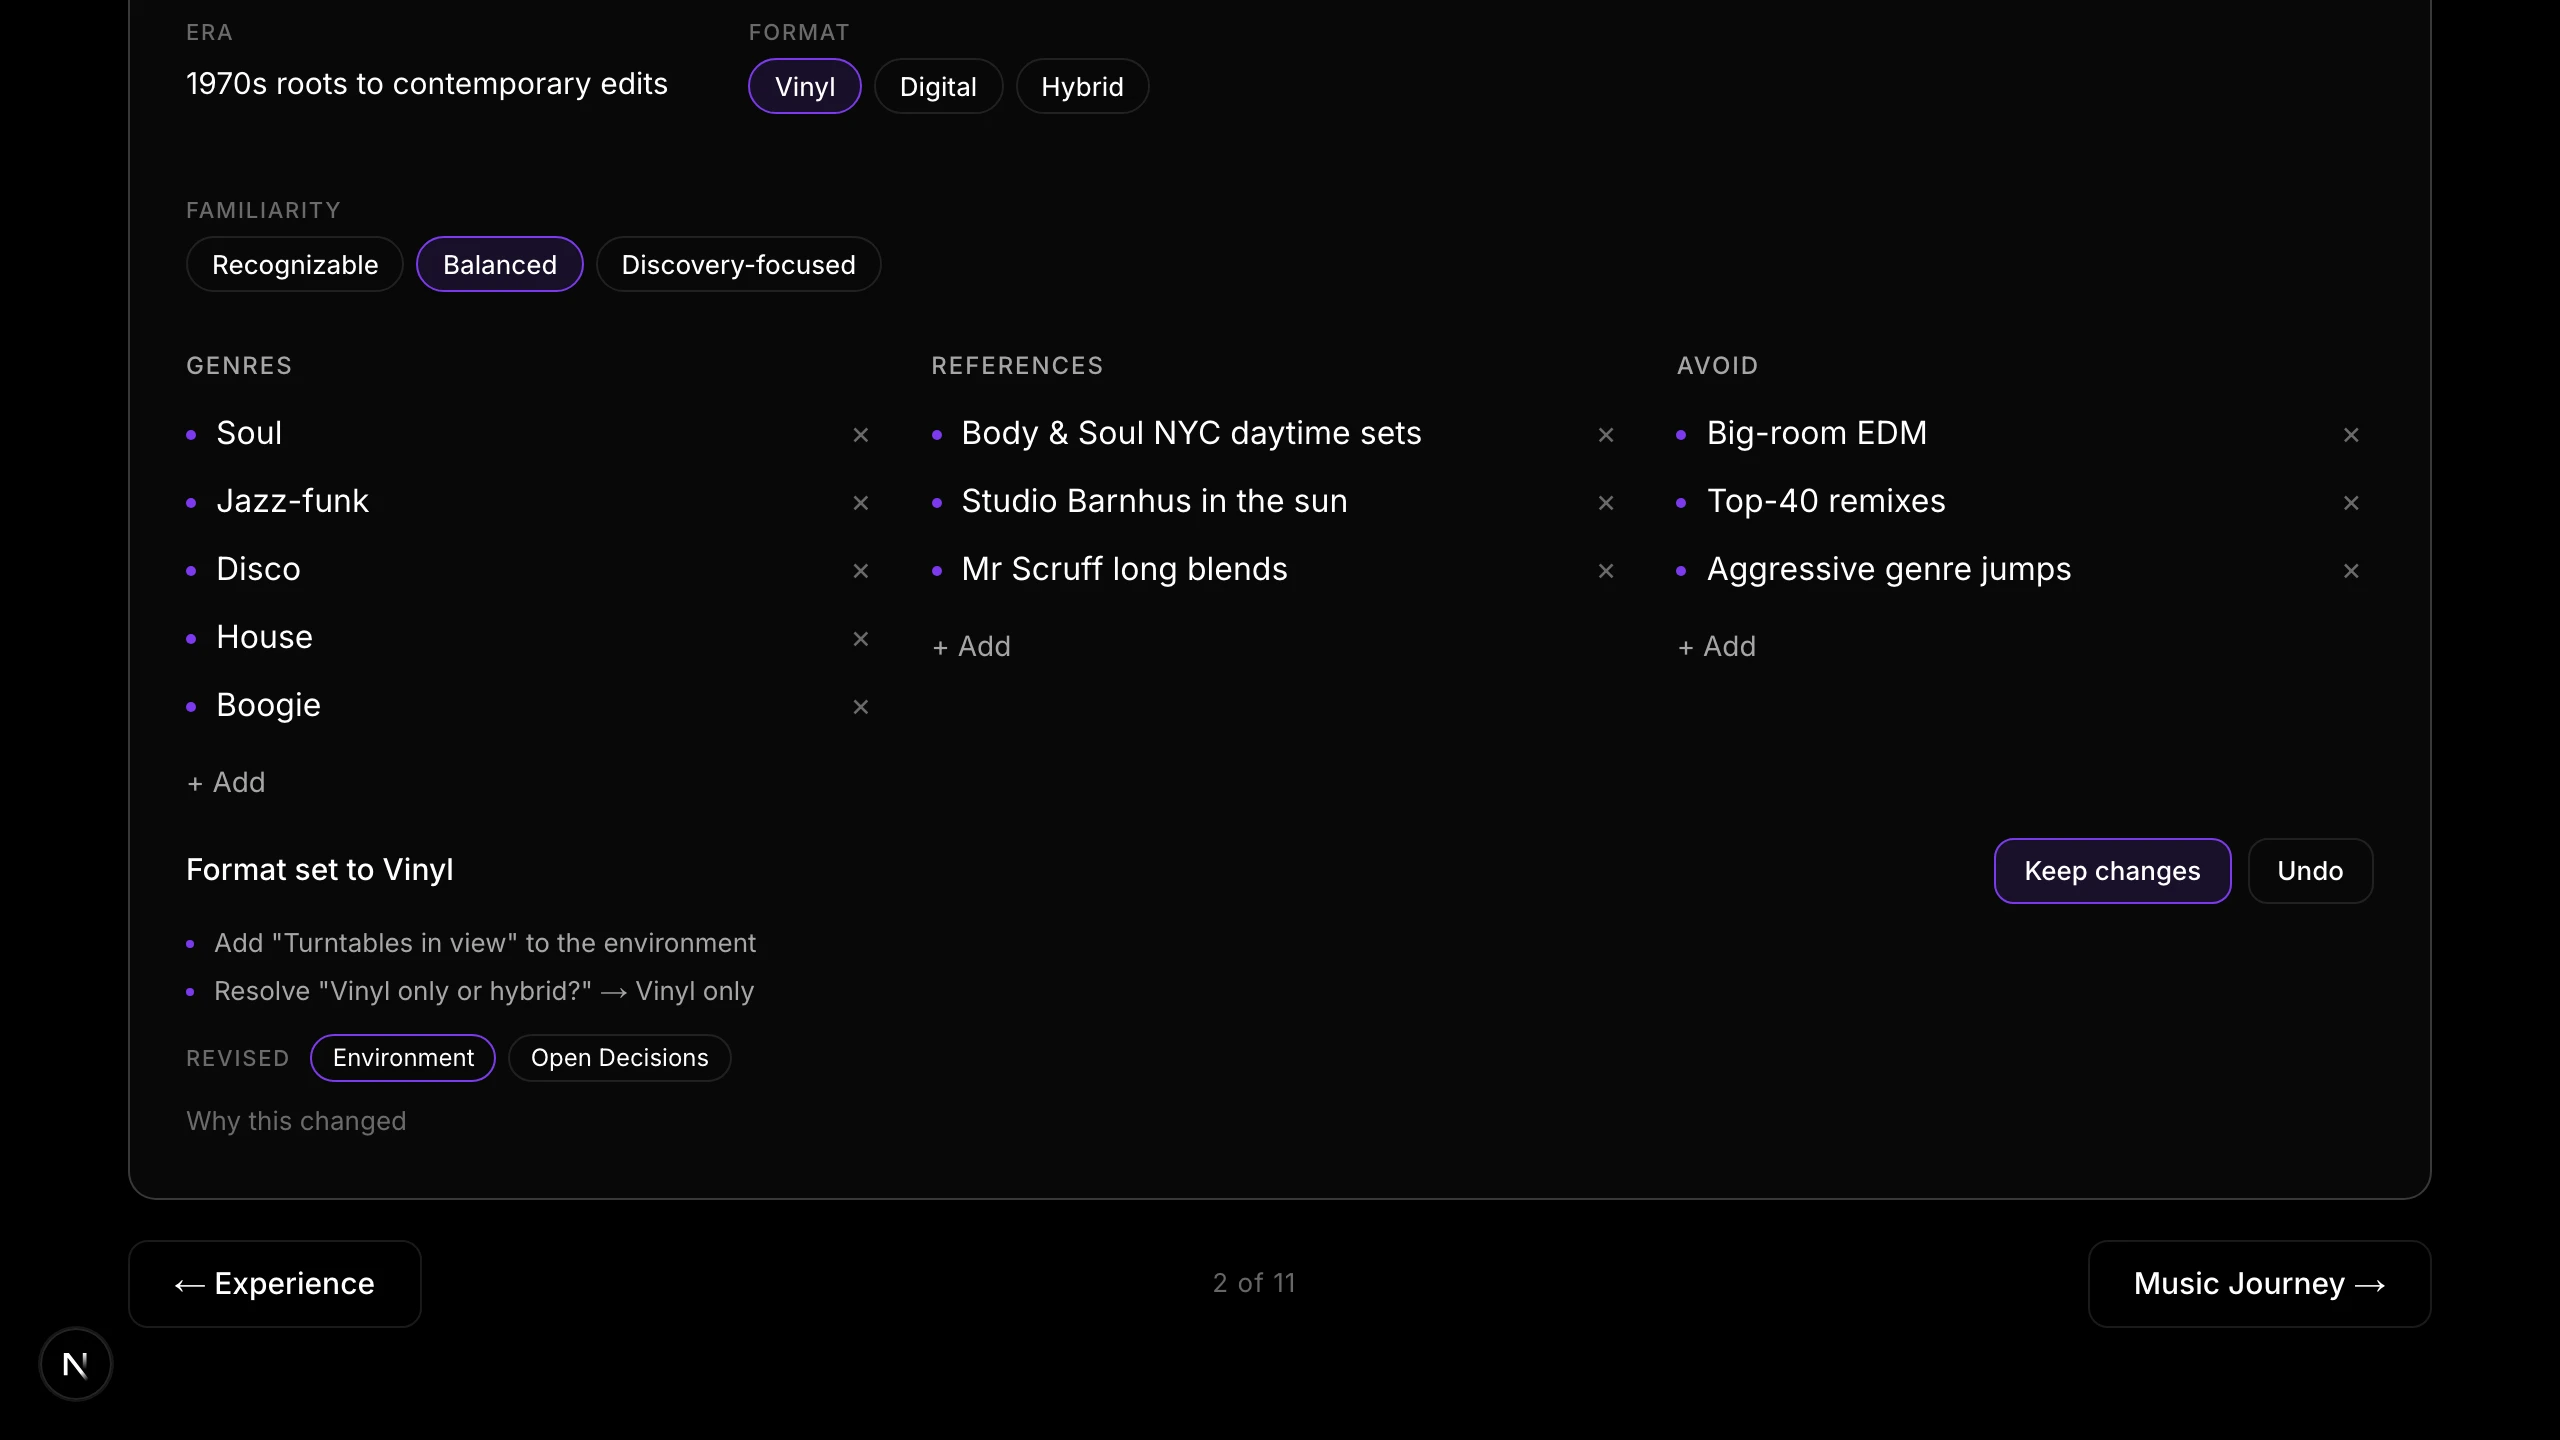Click the Format set to Vinyl heading

point(320,870)
